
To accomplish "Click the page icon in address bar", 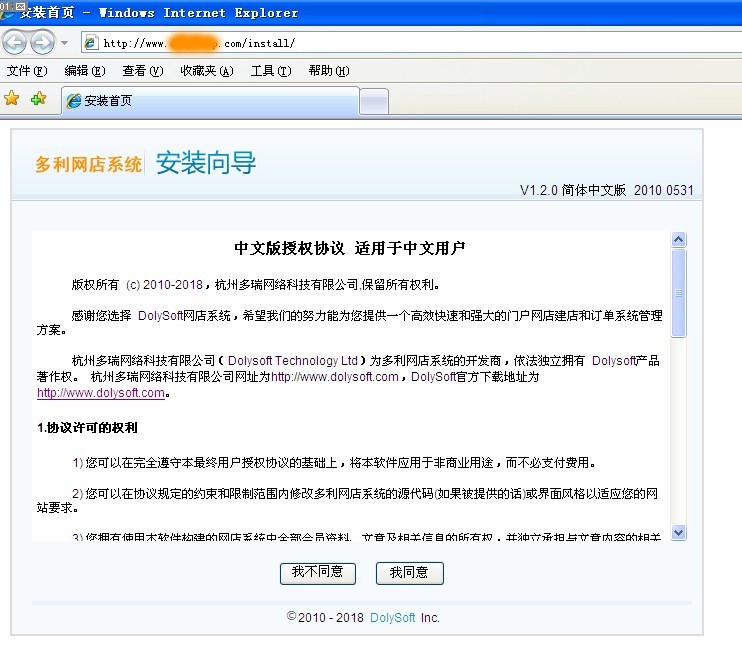I will click(x=90, y=43).
